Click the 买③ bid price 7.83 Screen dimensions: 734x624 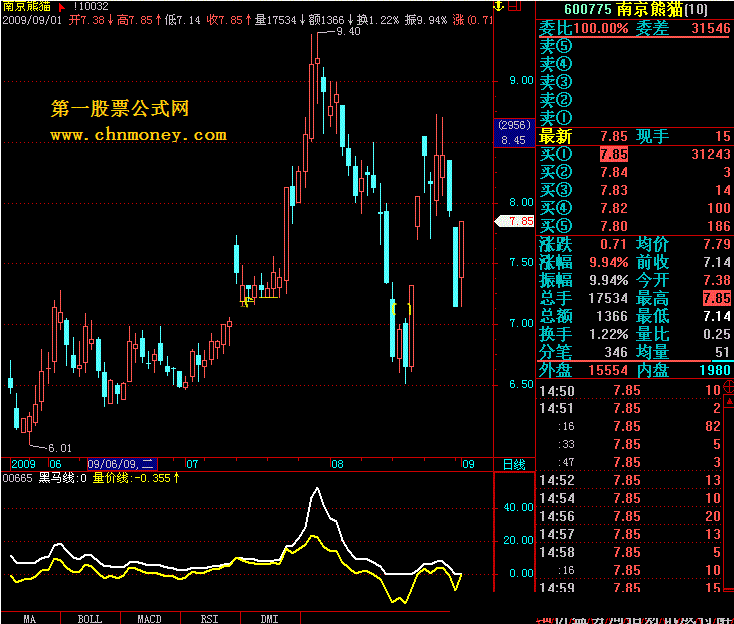[614, 190]
